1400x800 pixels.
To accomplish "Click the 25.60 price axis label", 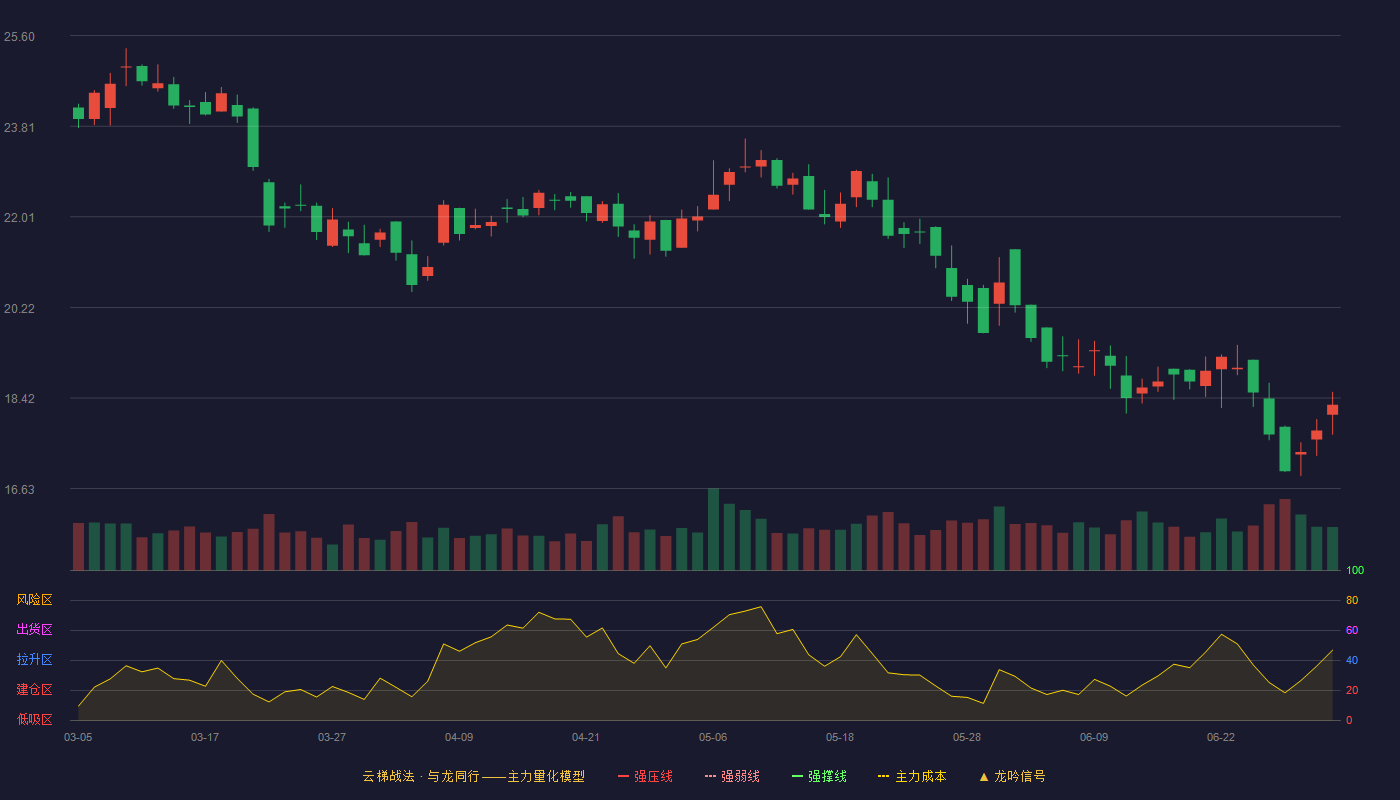I will coord(19,37).
